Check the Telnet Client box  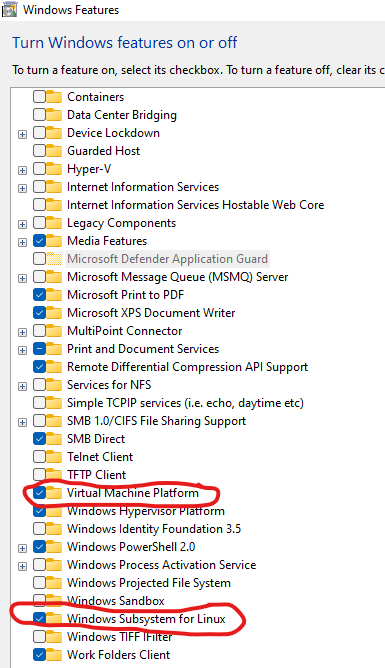tap(39, 457)
